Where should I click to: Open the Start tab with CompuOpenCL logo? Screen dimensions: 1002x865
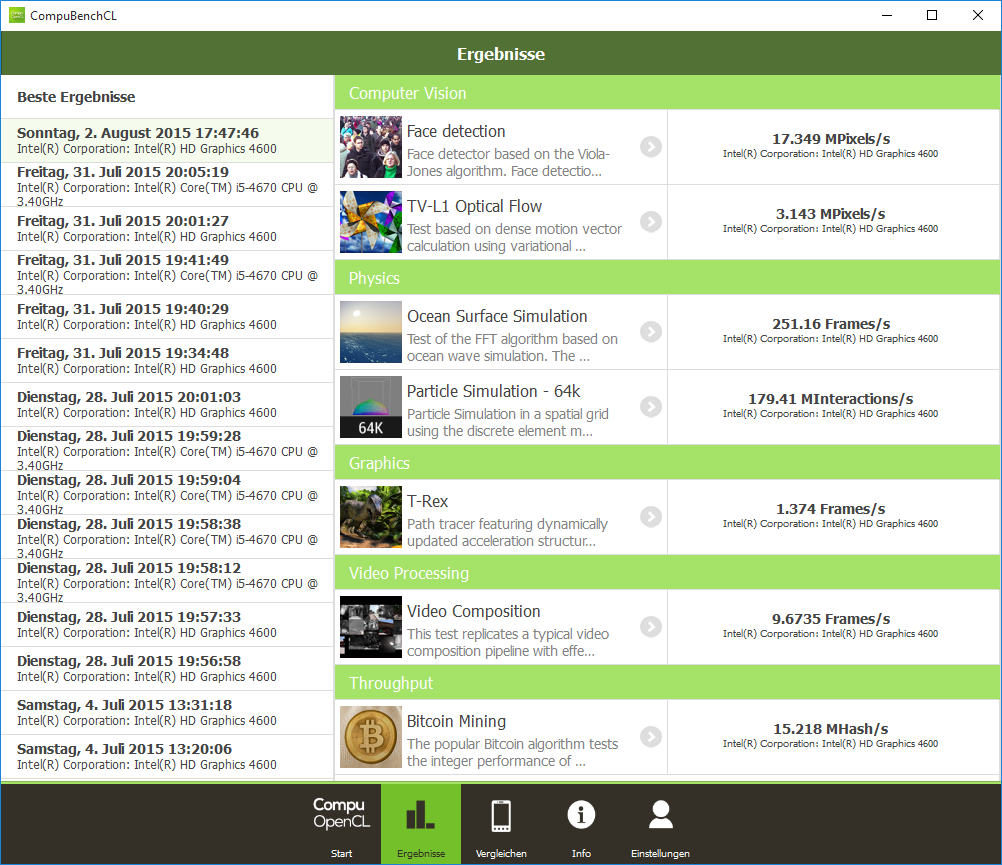341,824
